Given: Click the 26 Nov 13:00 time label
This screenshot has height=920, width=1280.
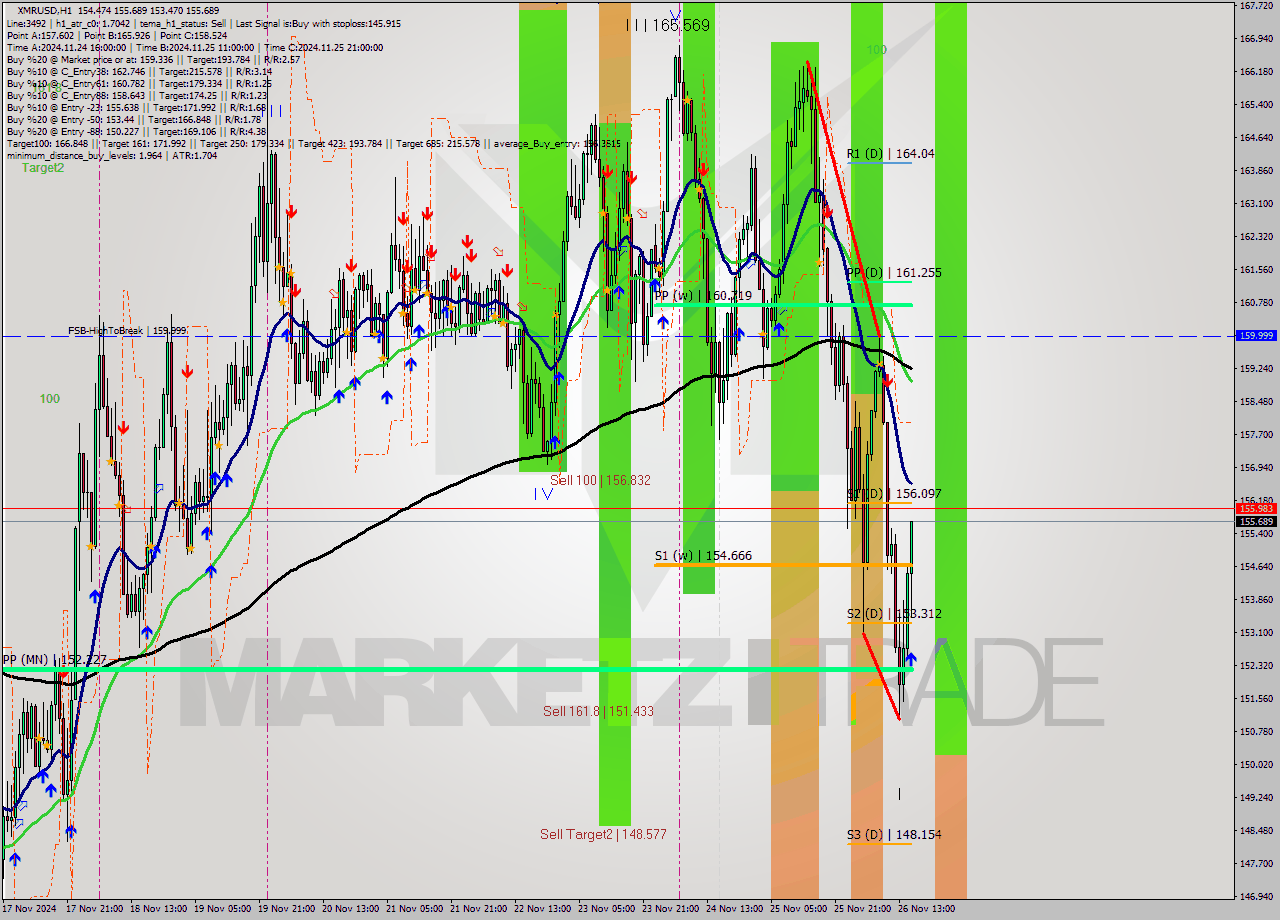Looking at the screenshot, I should (926, 909).
